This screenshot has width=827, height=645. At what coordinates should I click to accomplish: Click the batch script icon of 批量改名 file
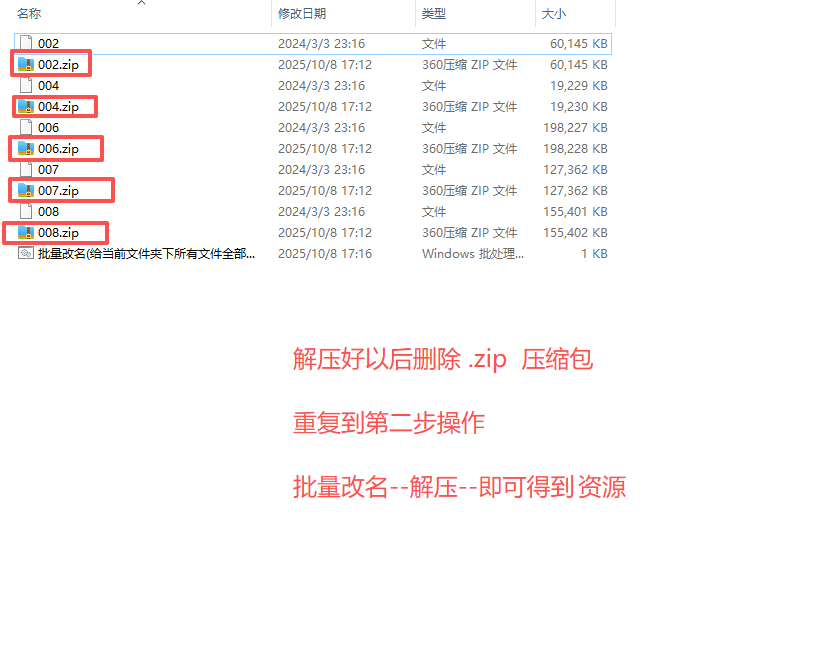tap(24, 253)
